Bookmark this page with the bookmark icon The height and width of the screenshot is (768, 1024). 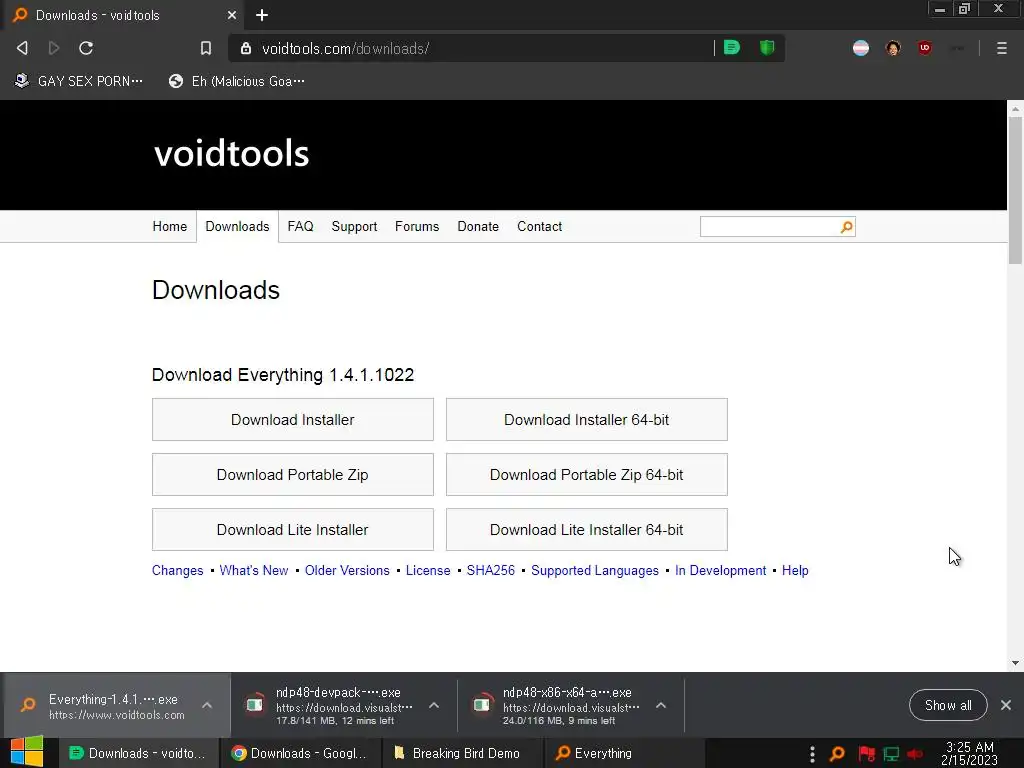pos(206,48)
